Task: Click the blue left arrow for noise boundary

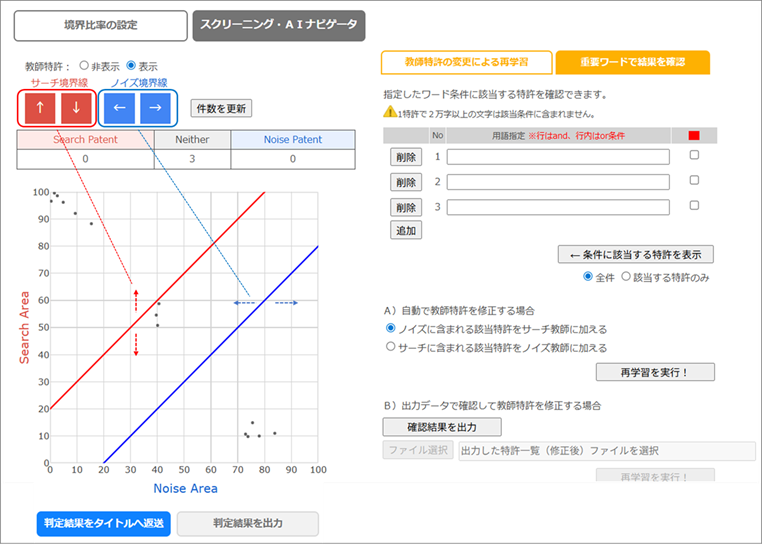Action: [x=118, y=108]
